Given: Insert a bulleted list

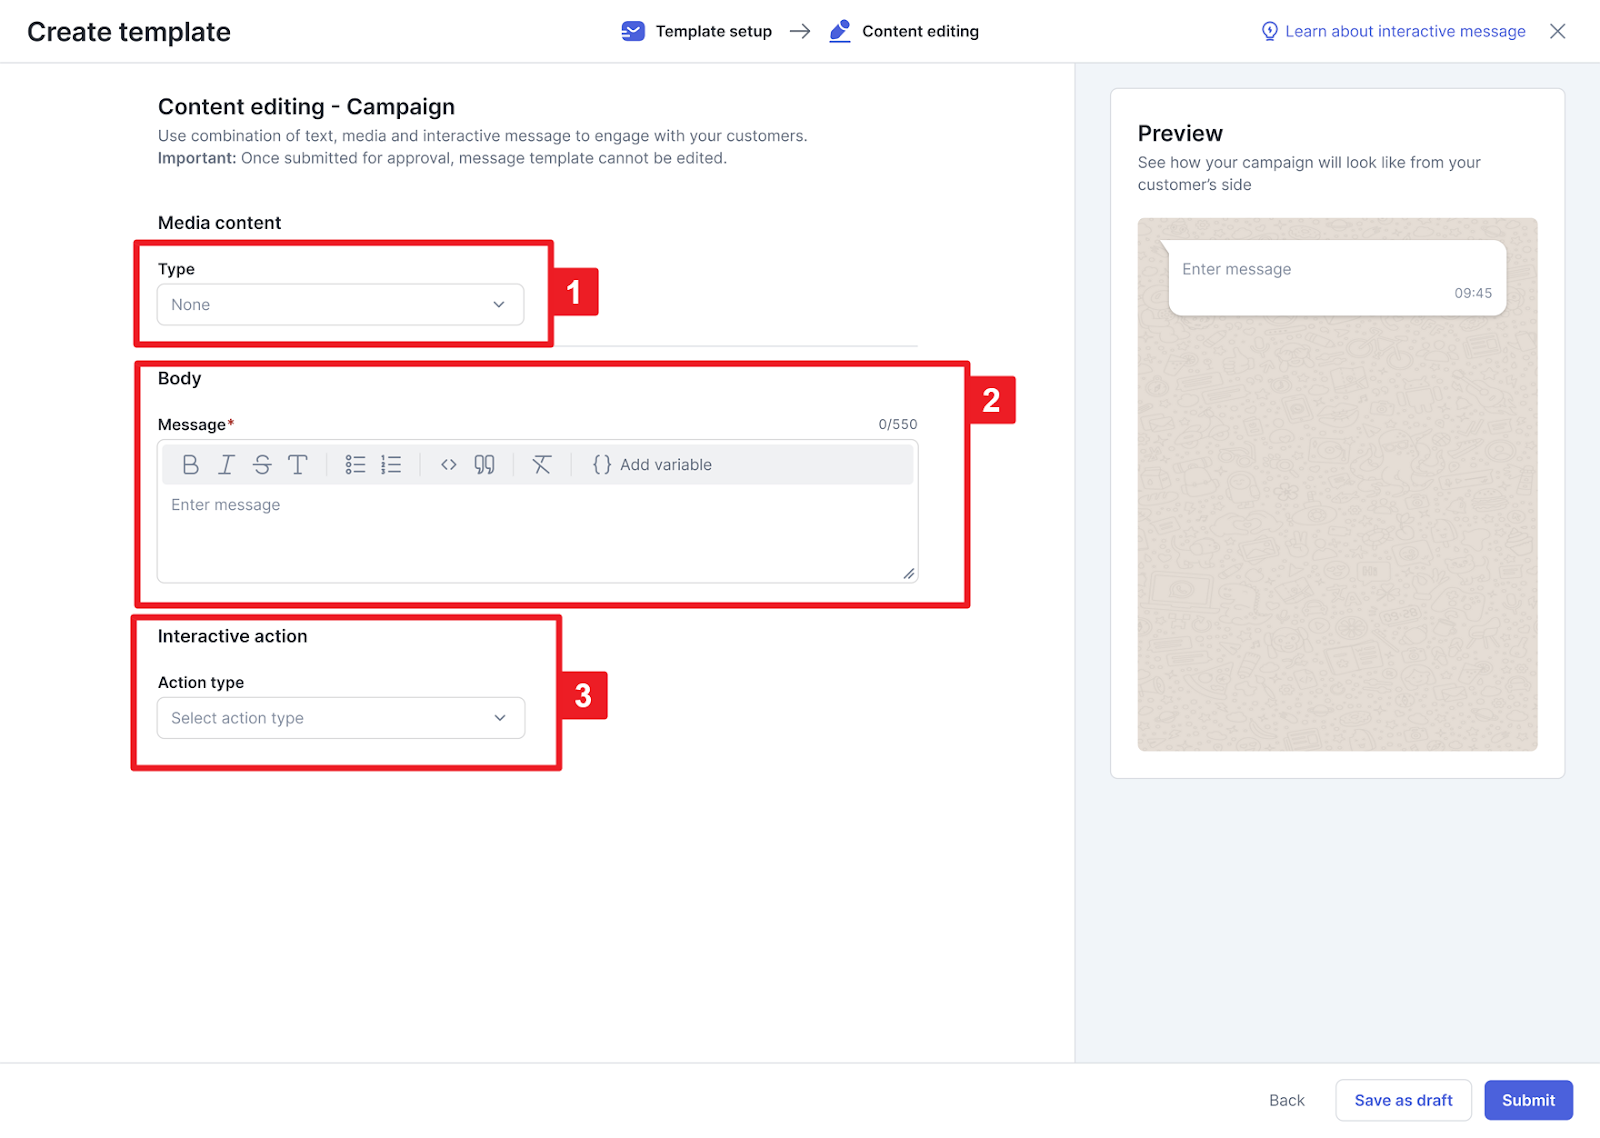Looking at the screenshot, I should click(x=355, y=465).
